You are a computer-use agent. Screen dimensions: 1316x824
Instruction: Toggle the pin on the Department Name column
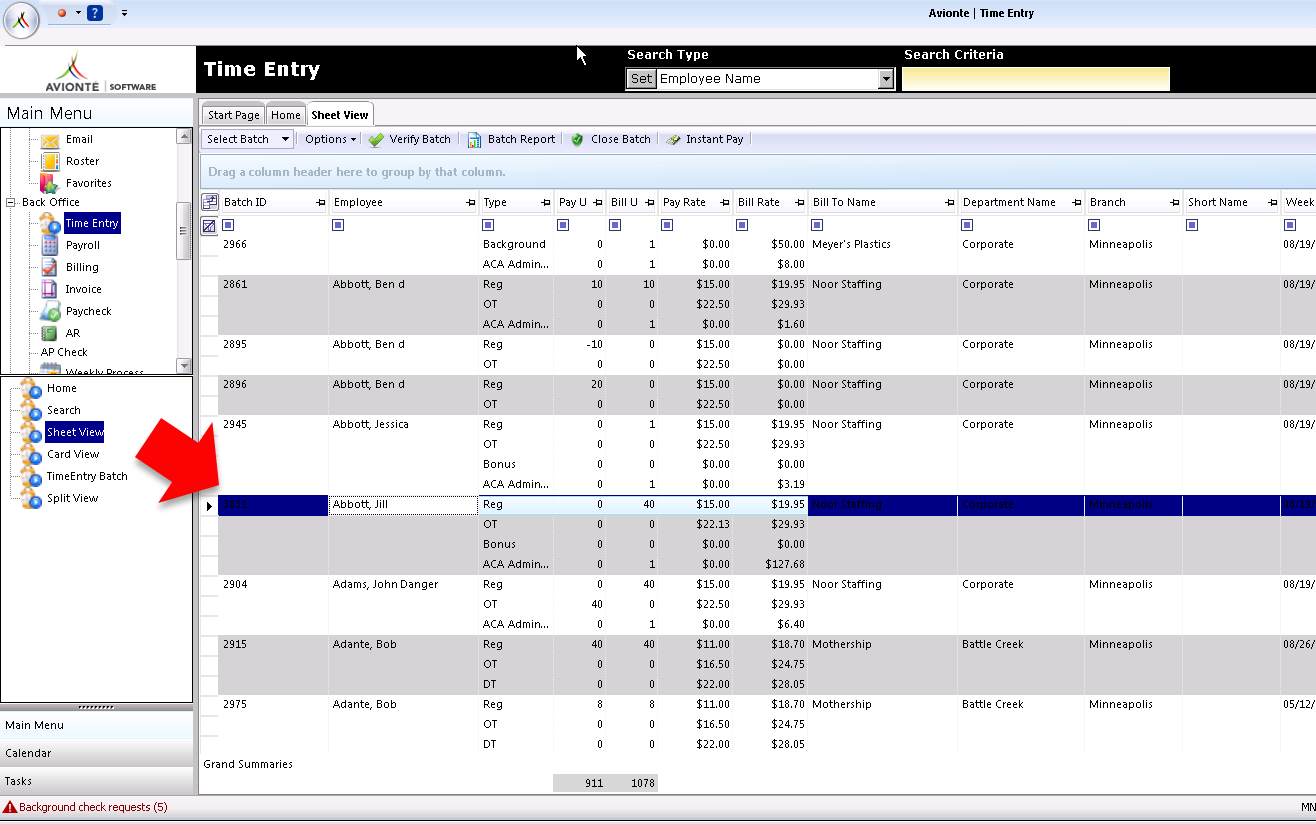[x=1076, y=203]
